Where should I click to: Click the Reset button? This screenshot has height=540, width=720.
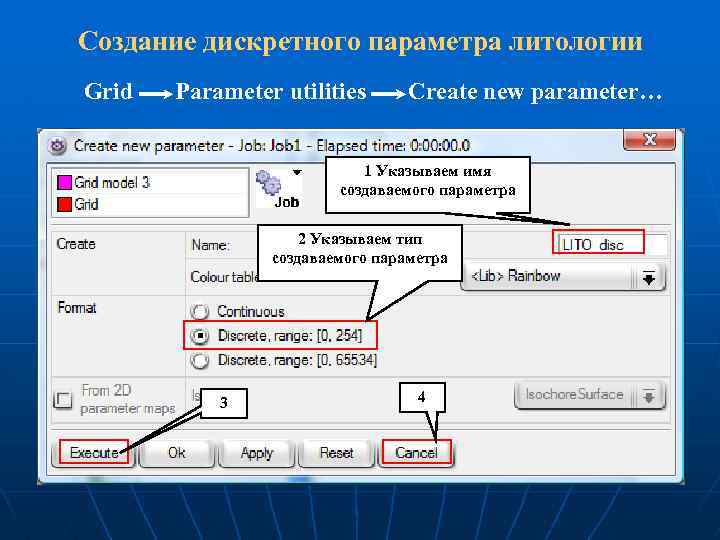[336, 453]
